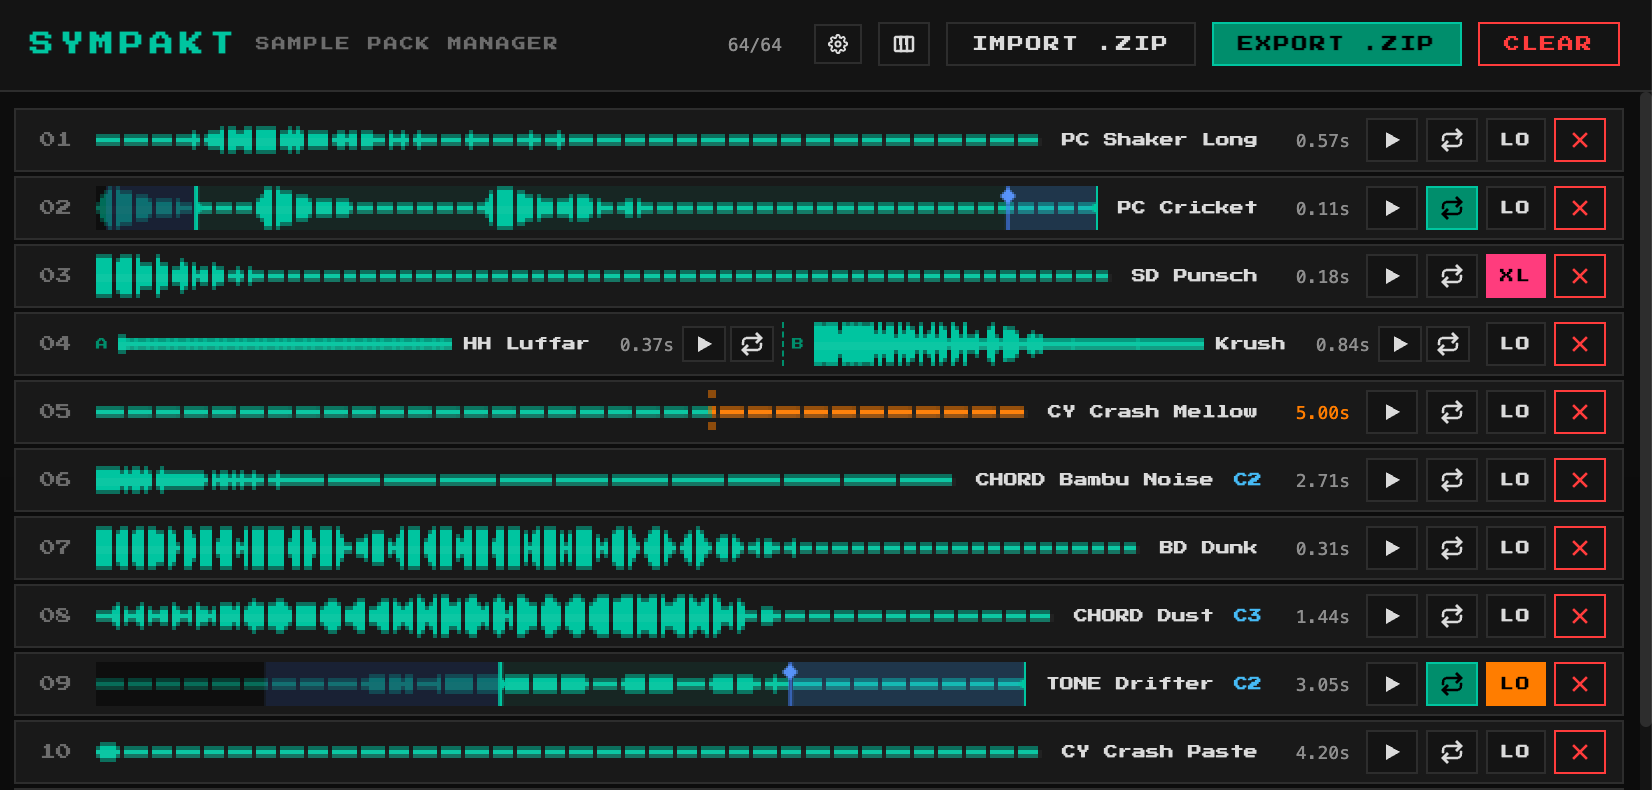Toggle the XL quality badge on SD Punsch

(1515, 276)
